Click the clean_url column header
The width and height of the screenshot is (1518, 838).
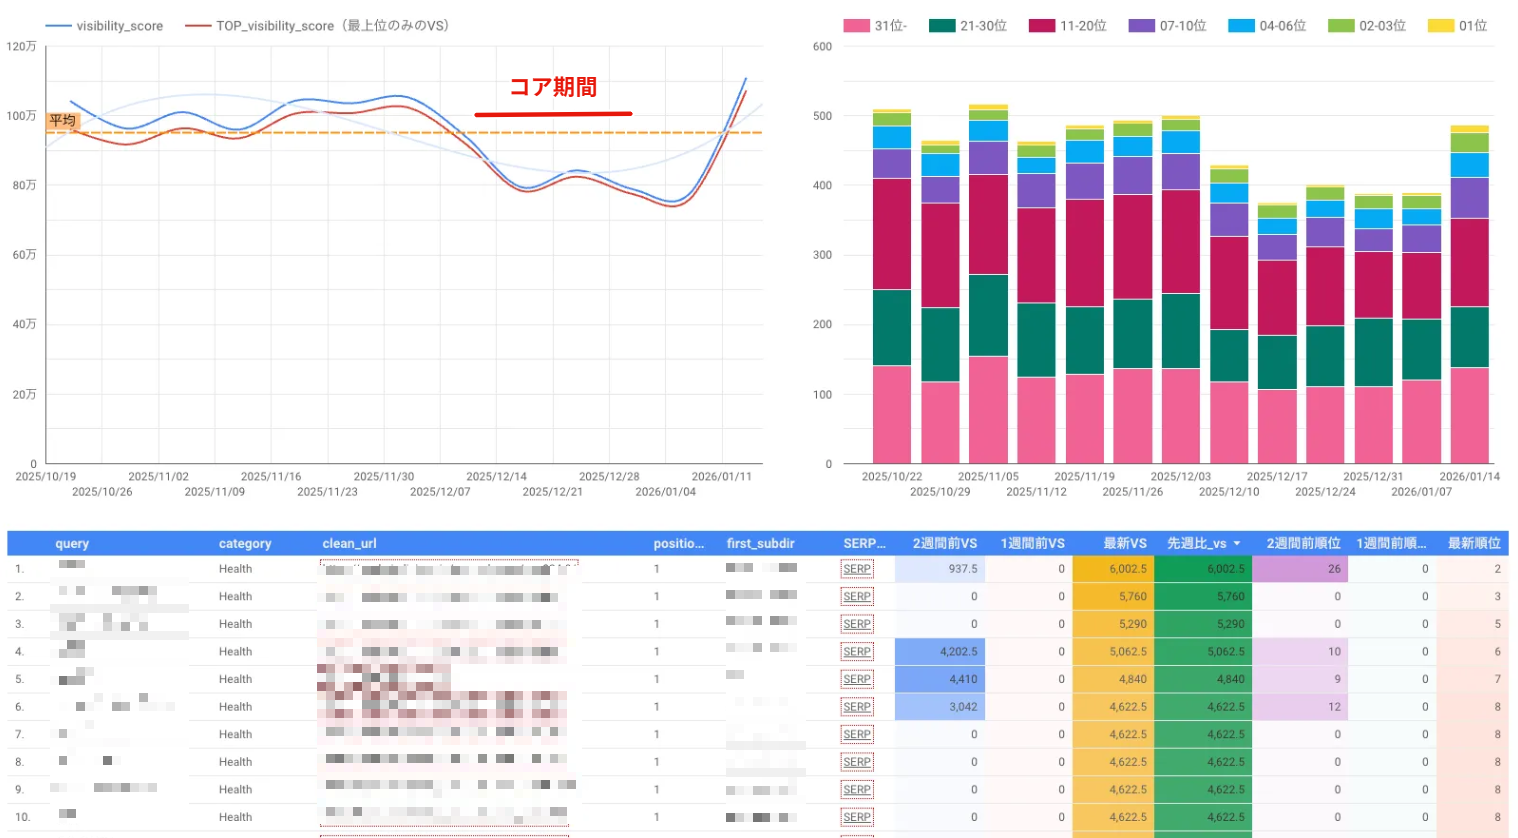point(349,544)
